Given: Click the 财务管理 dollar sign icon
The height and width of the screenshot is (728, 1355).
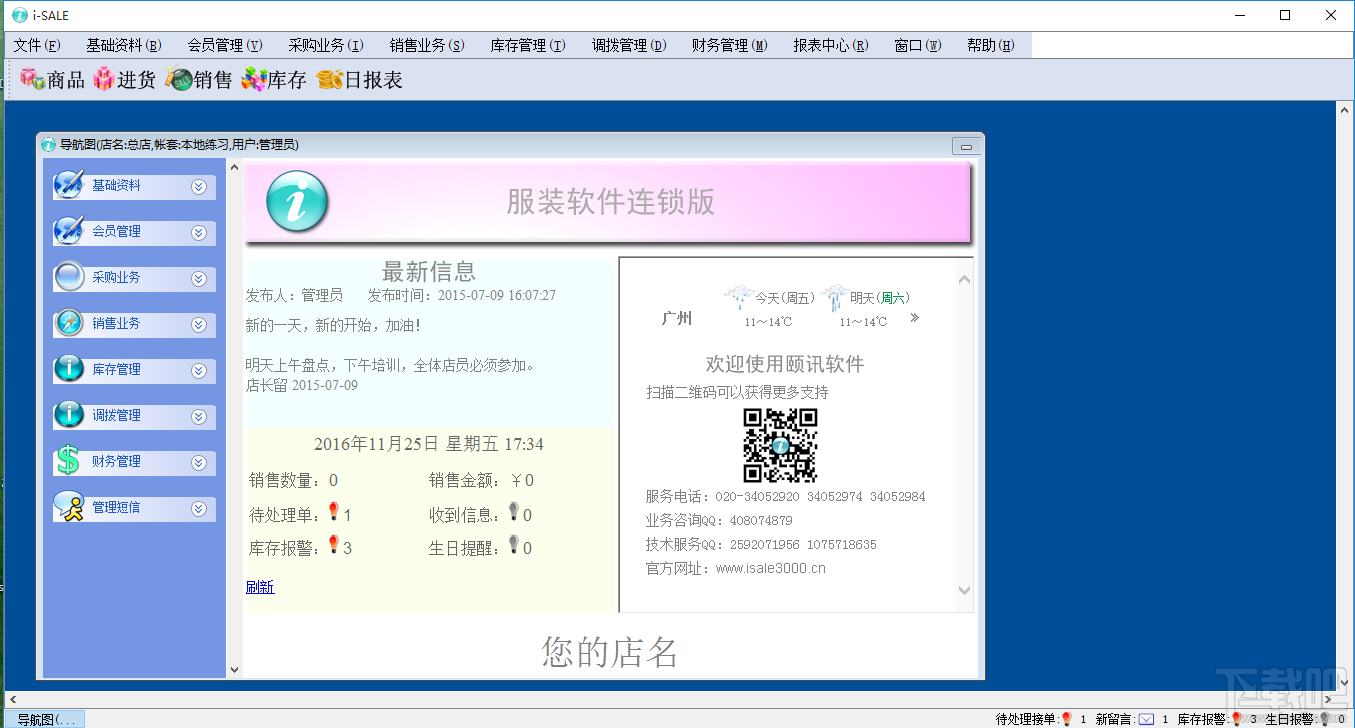Looking at the screenshot, I should pos(68,461).
